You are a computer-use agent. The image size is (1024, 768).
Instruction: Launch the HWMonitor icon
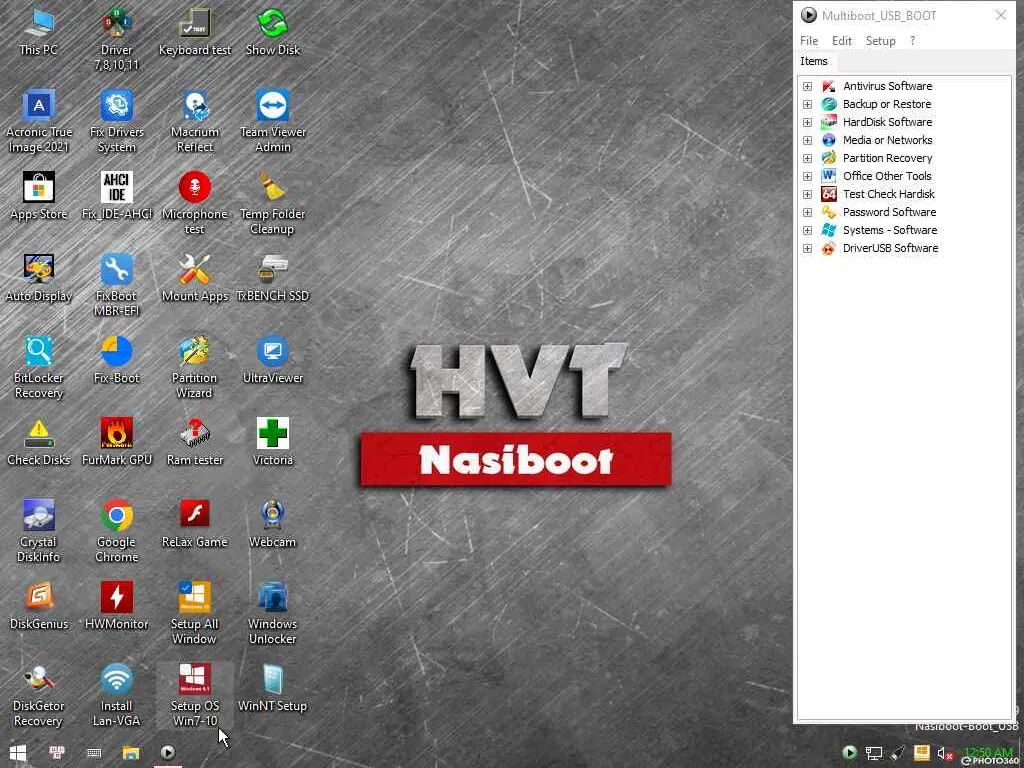[x=116, y=606]
